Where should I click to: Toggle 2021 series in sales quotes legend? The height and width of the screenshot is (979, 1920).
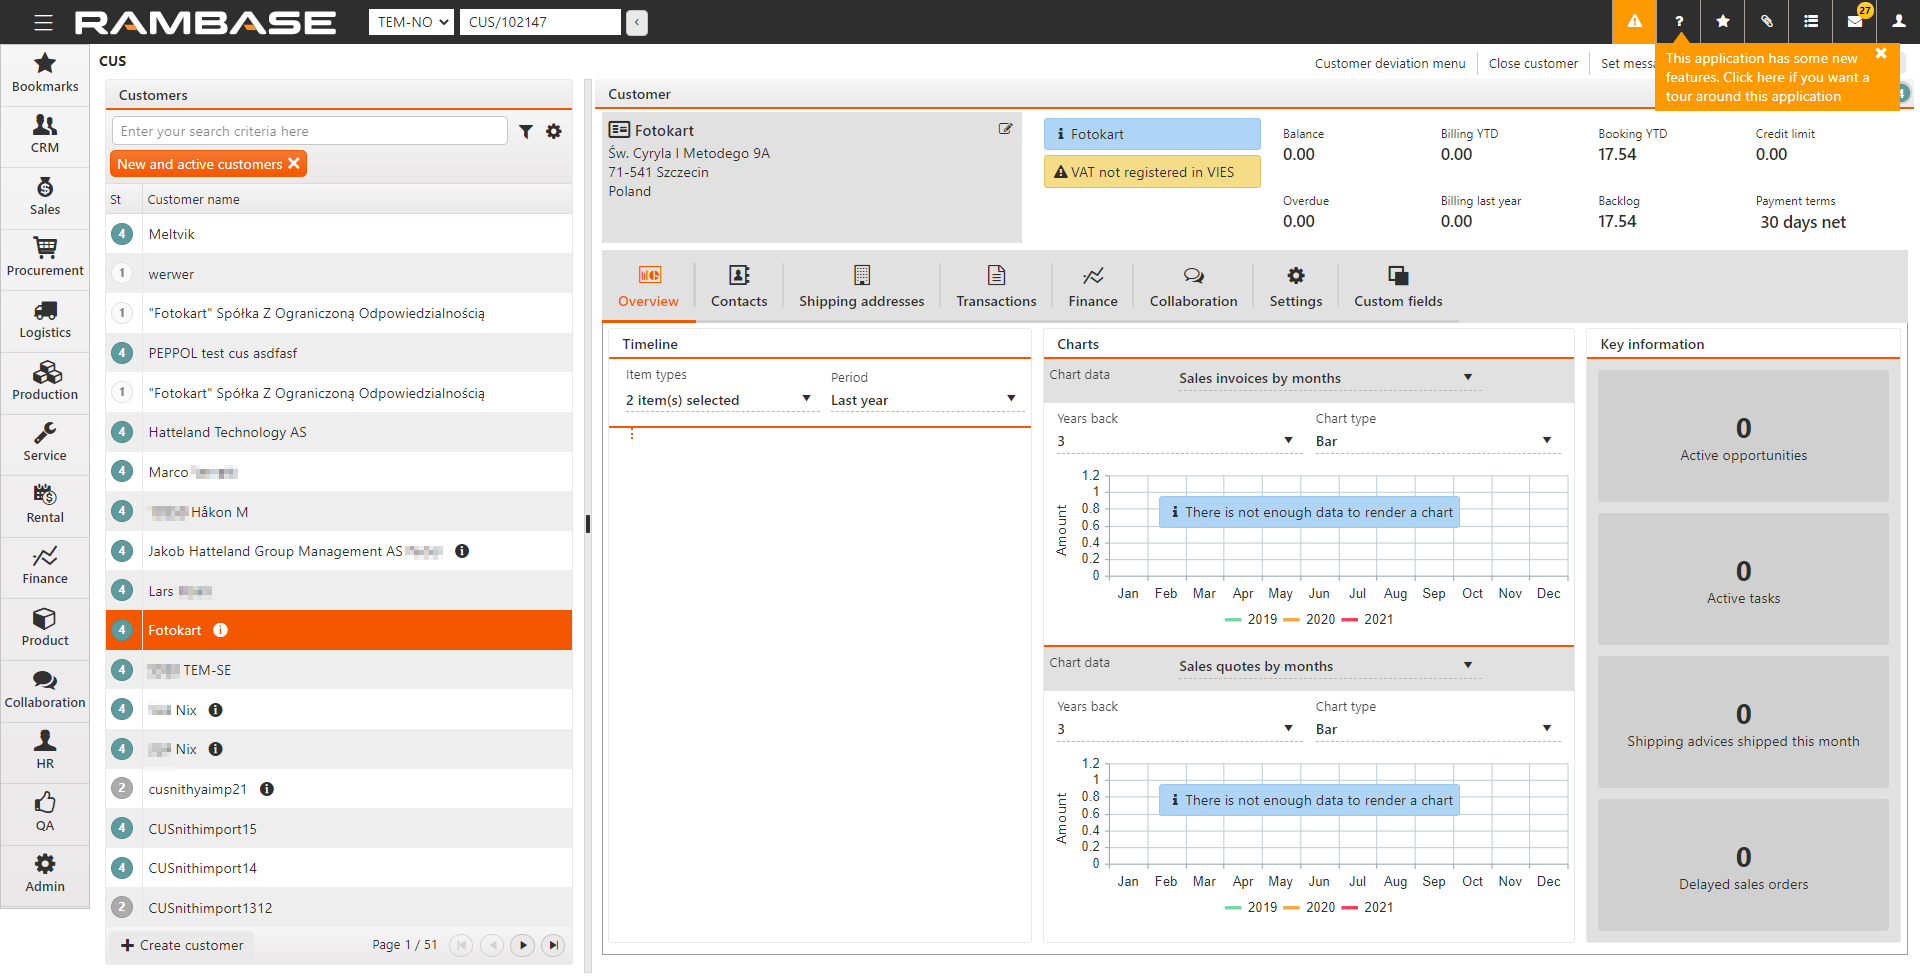pyautogui.click(x=1367, y=908)
